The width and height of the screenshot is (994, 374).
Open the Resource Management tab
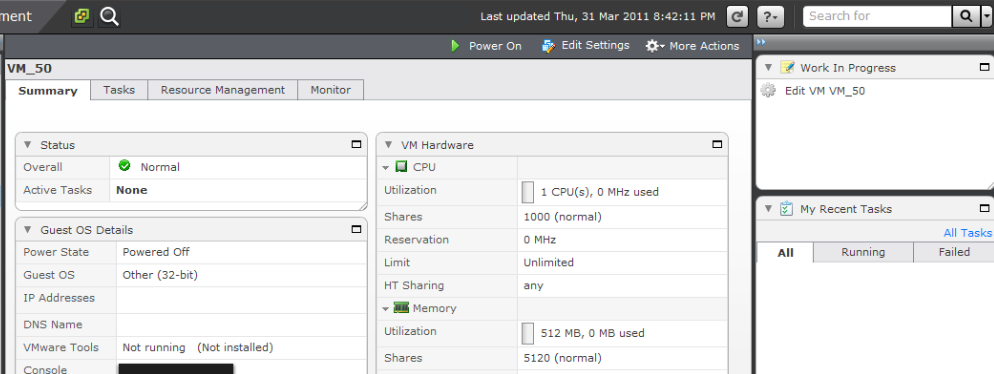coord(223,90)
